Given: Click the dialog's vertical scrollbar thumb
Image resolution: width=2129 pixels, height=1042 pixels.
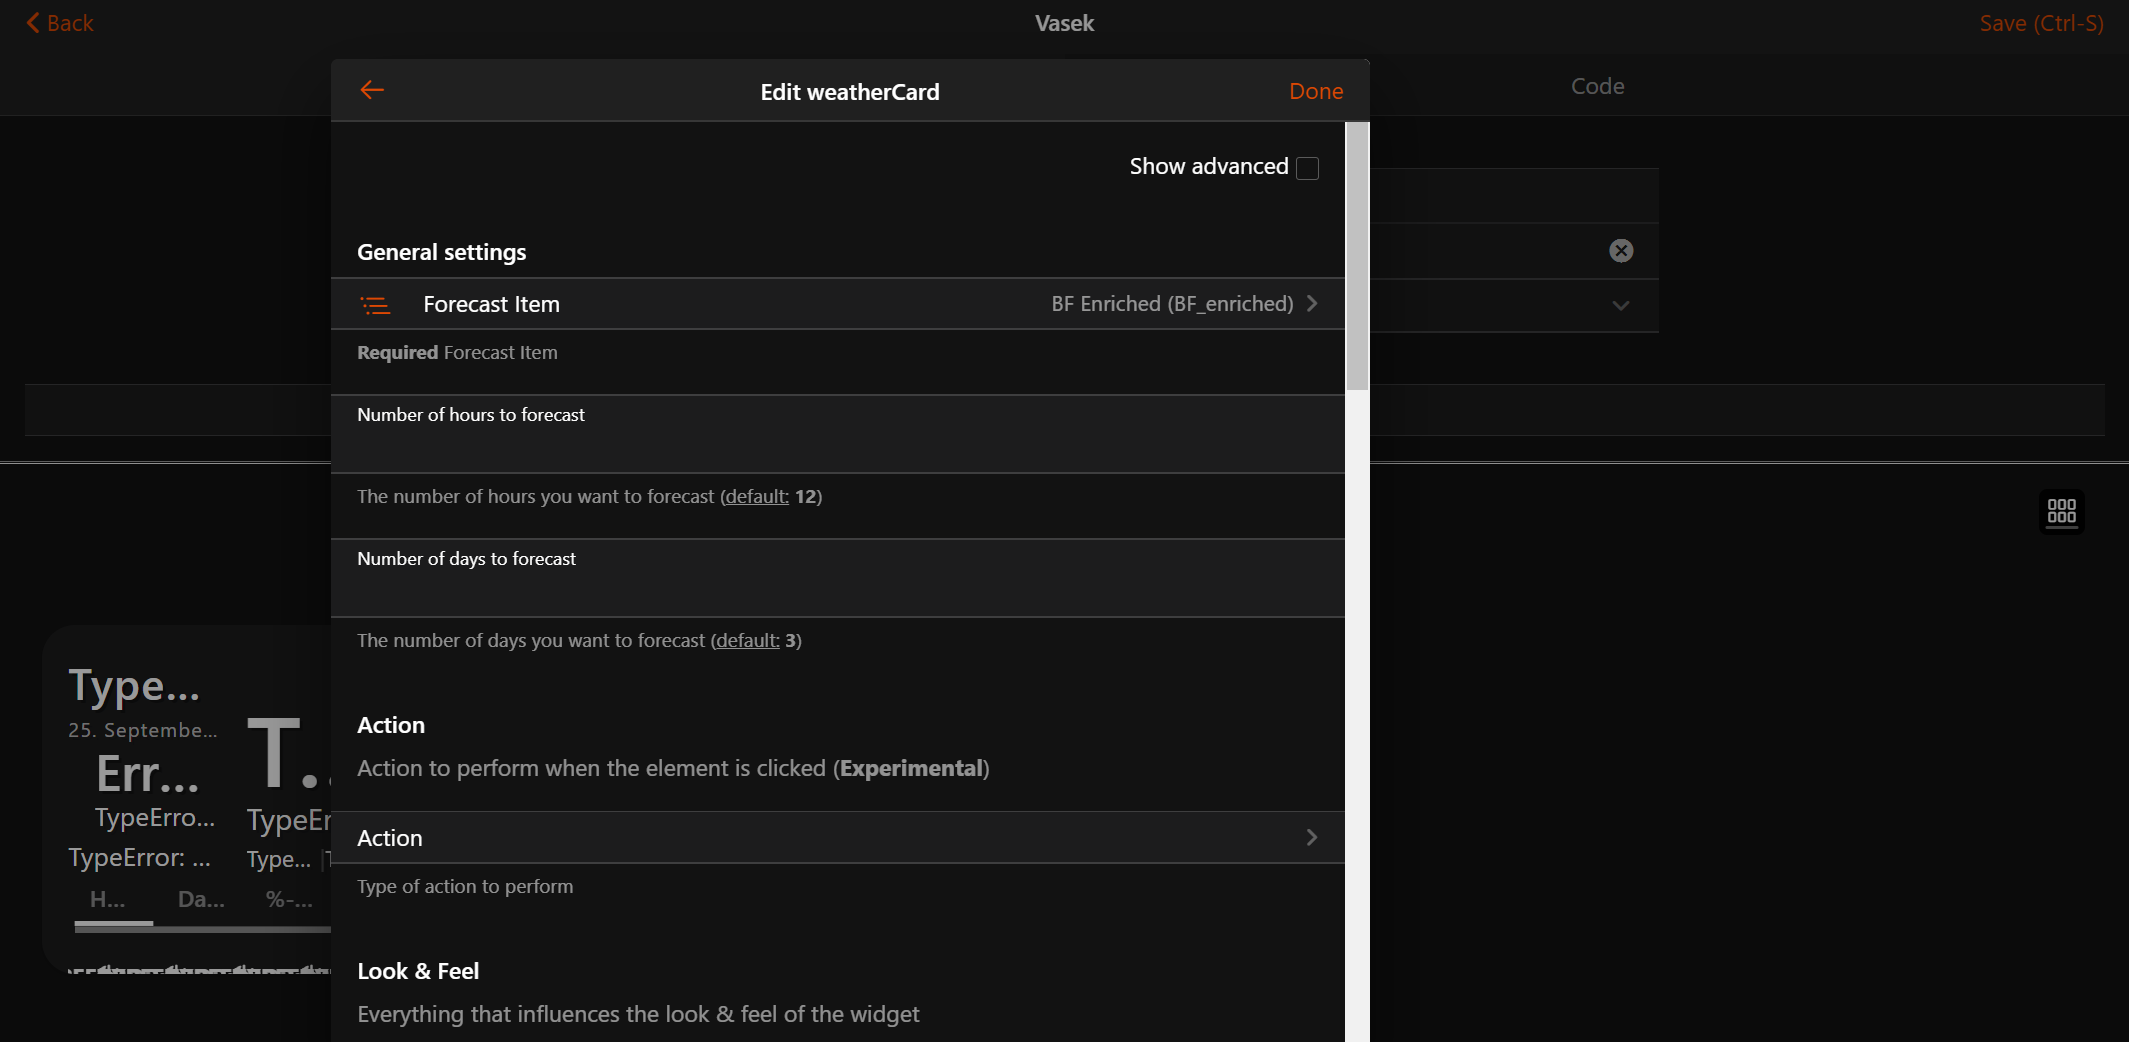Looking at the screenshot, I should (1357, 257).
